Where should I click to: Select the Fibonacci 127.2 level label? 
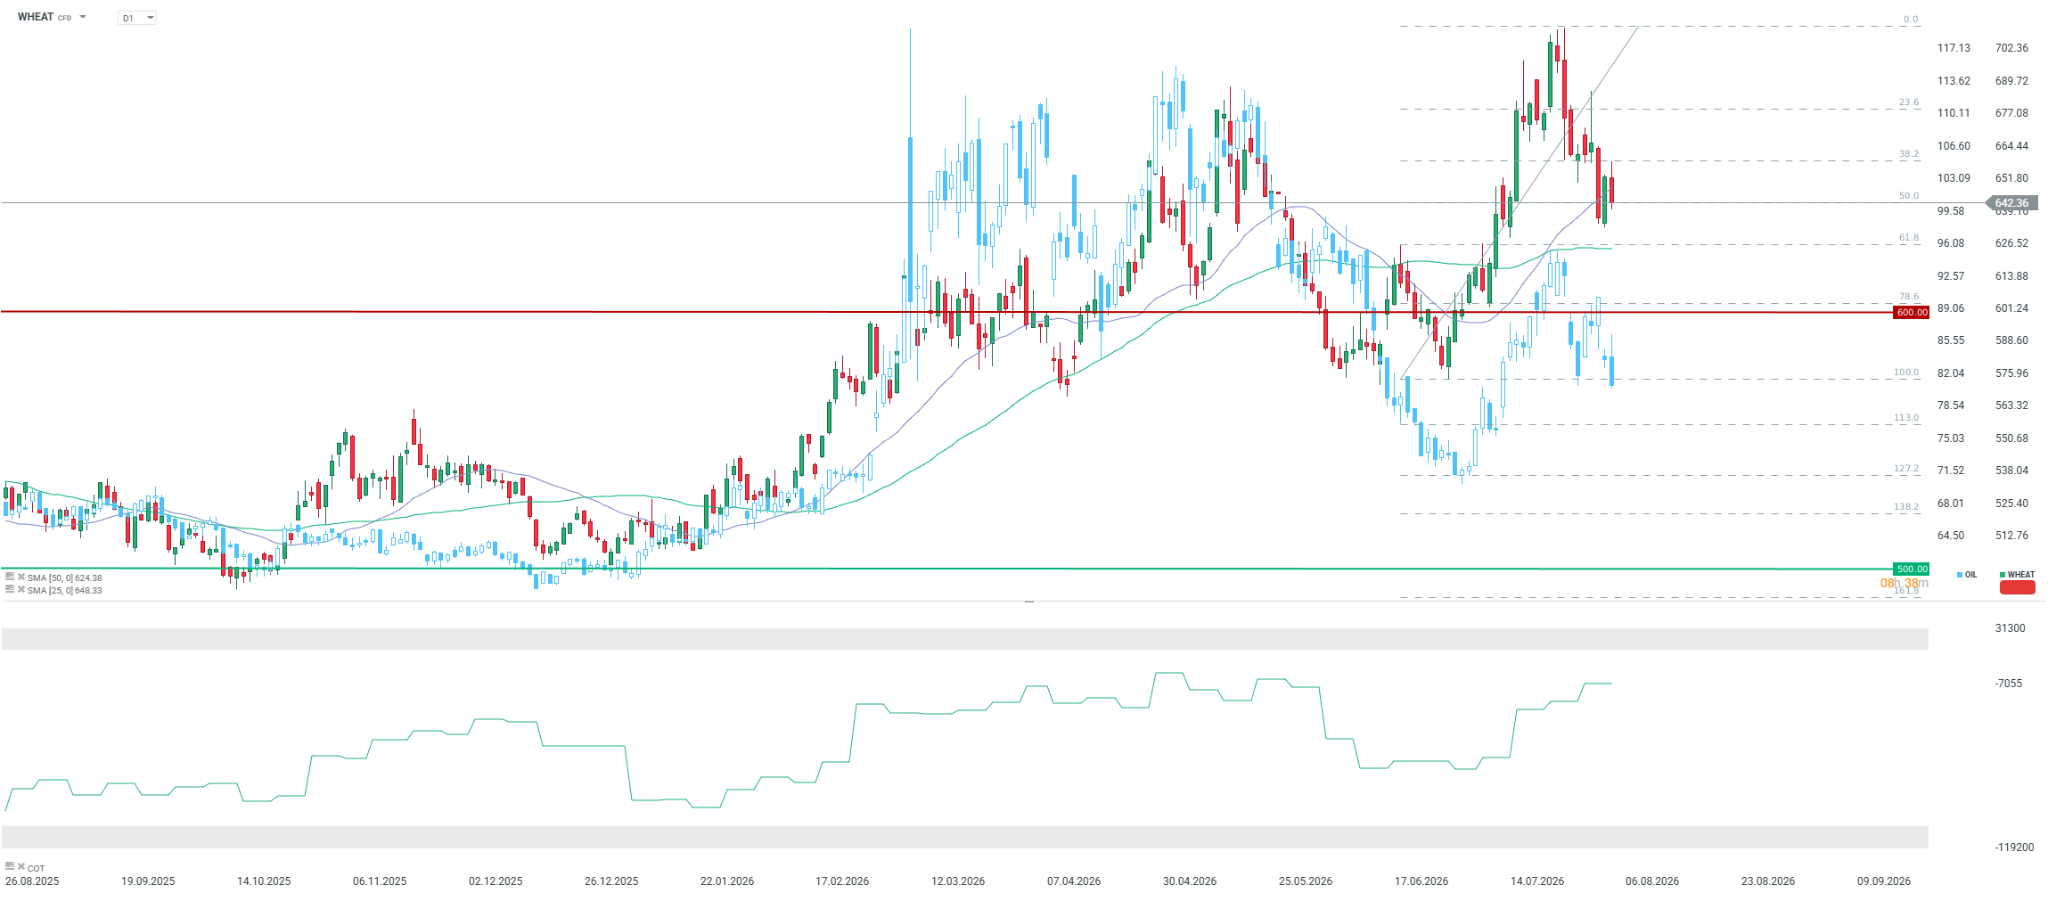(1906, 469)
